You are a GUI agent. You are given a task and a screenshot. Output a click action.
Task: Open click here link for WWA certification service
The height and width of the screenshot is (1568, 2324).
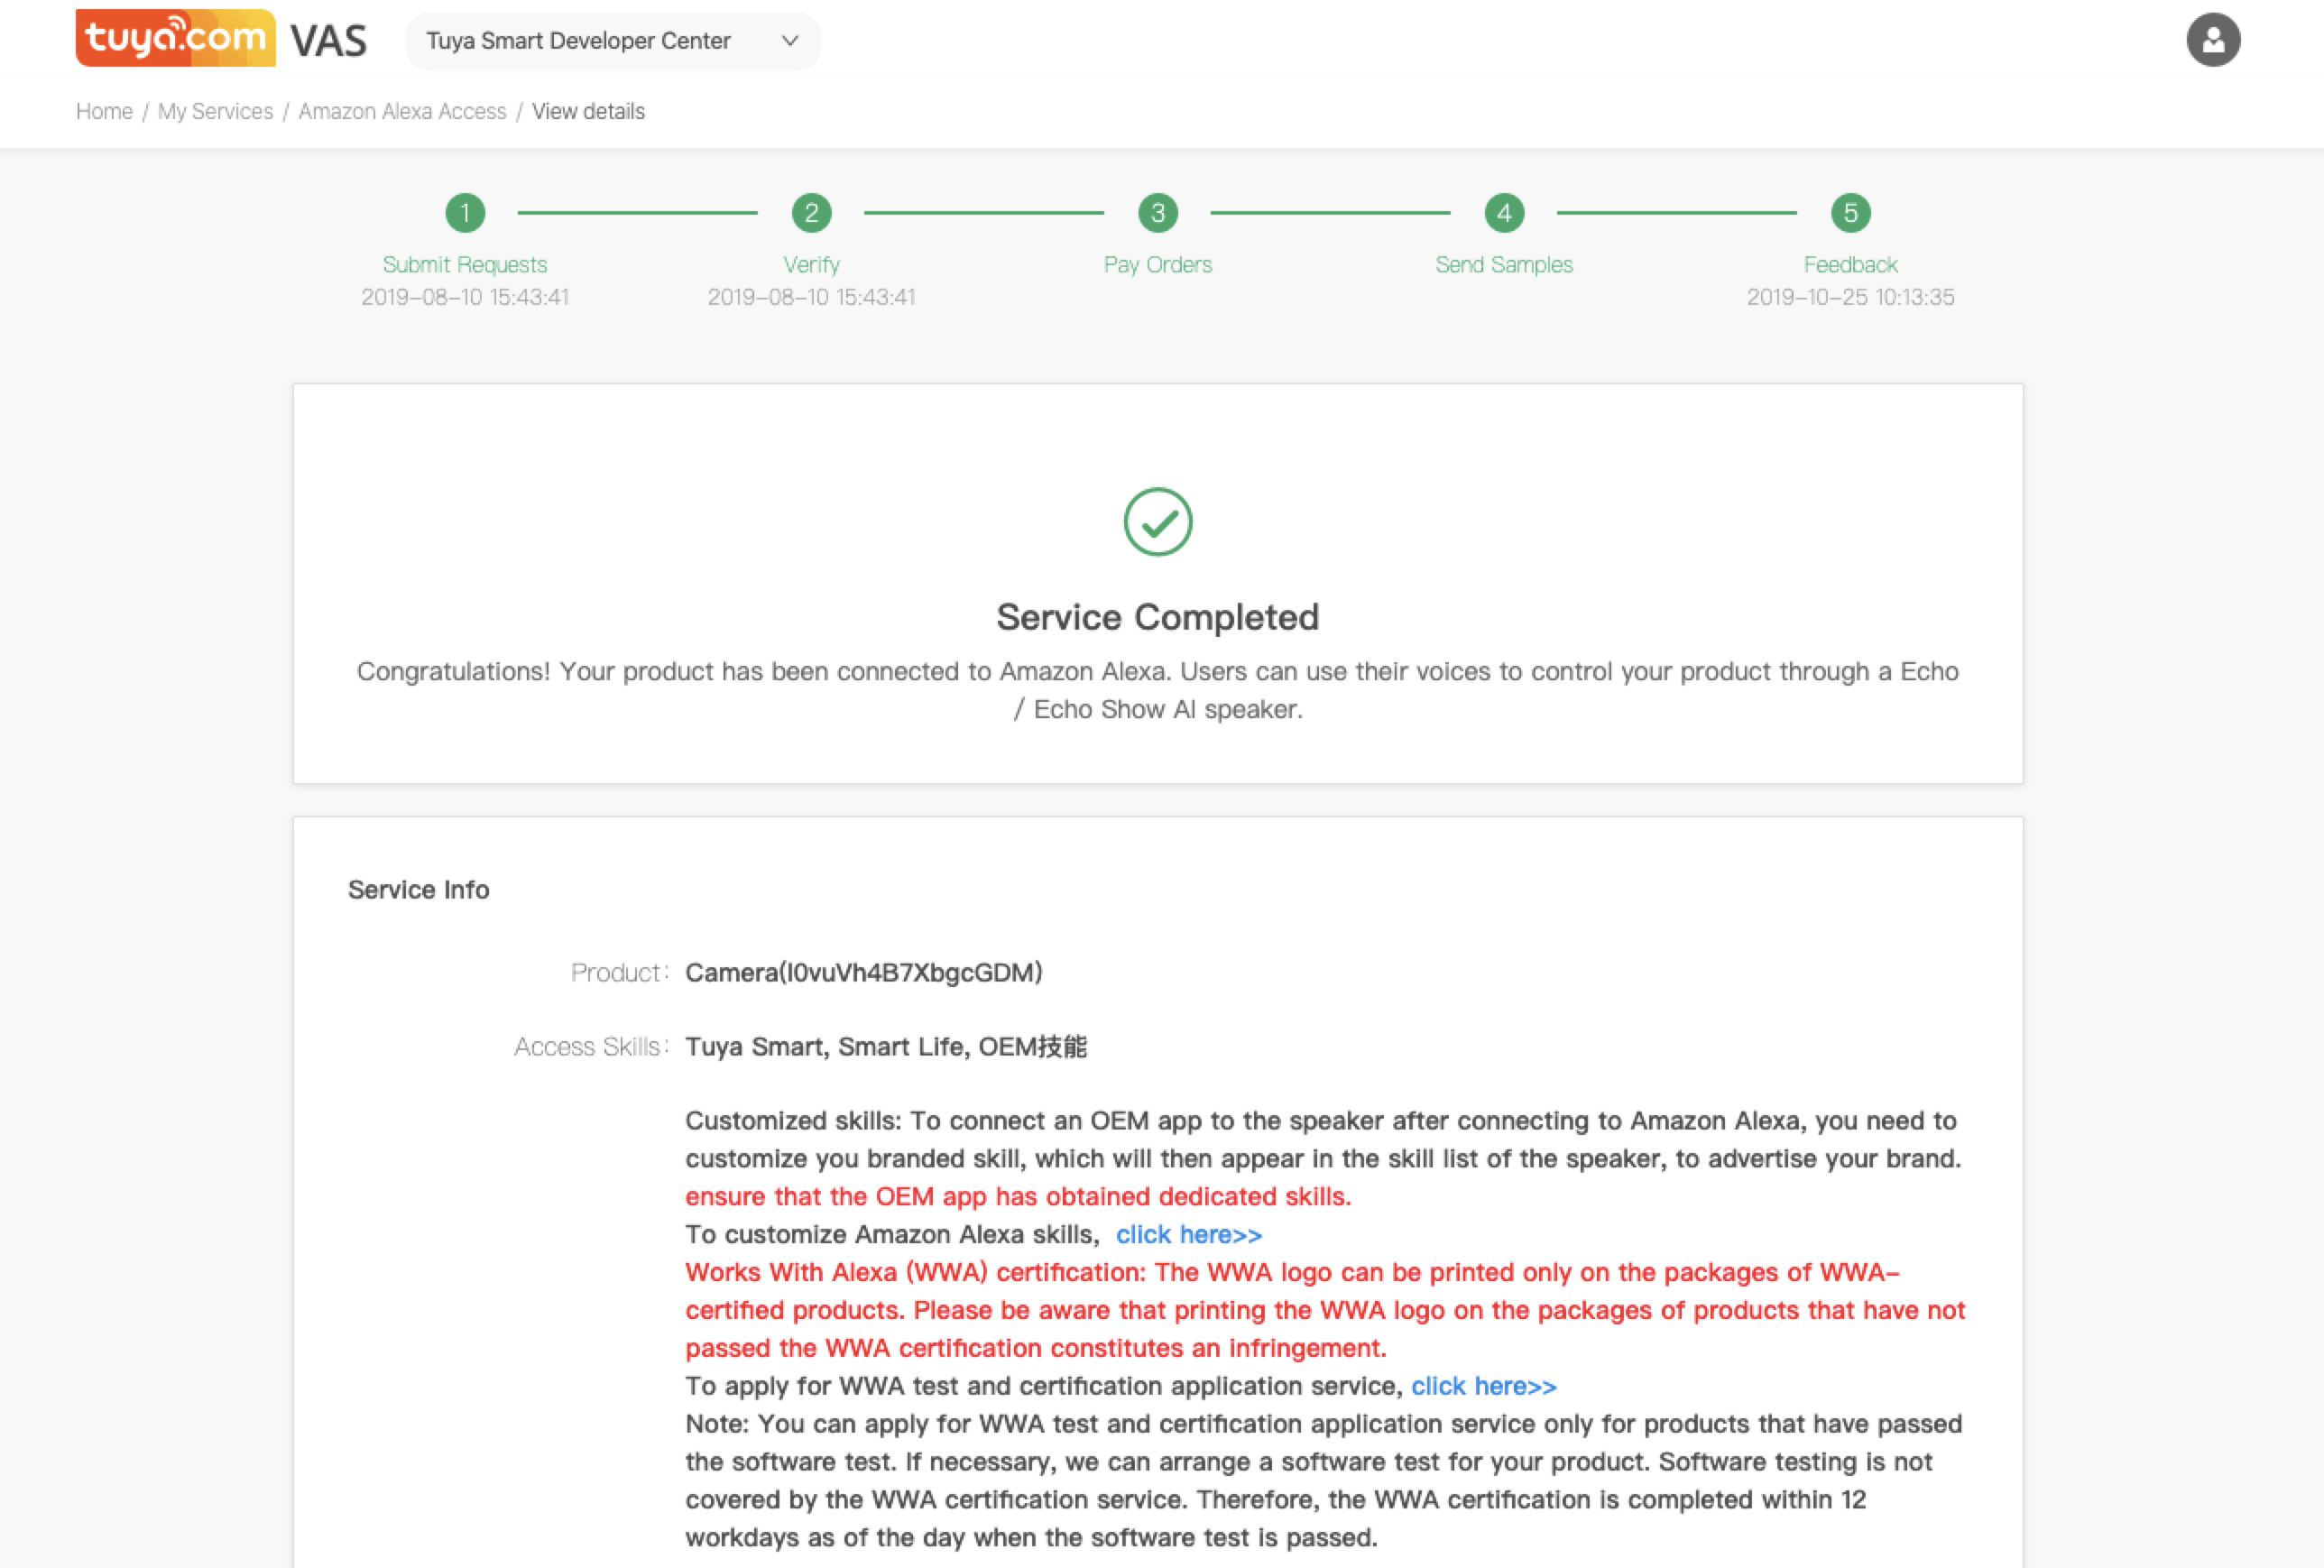point(1484,1386)
